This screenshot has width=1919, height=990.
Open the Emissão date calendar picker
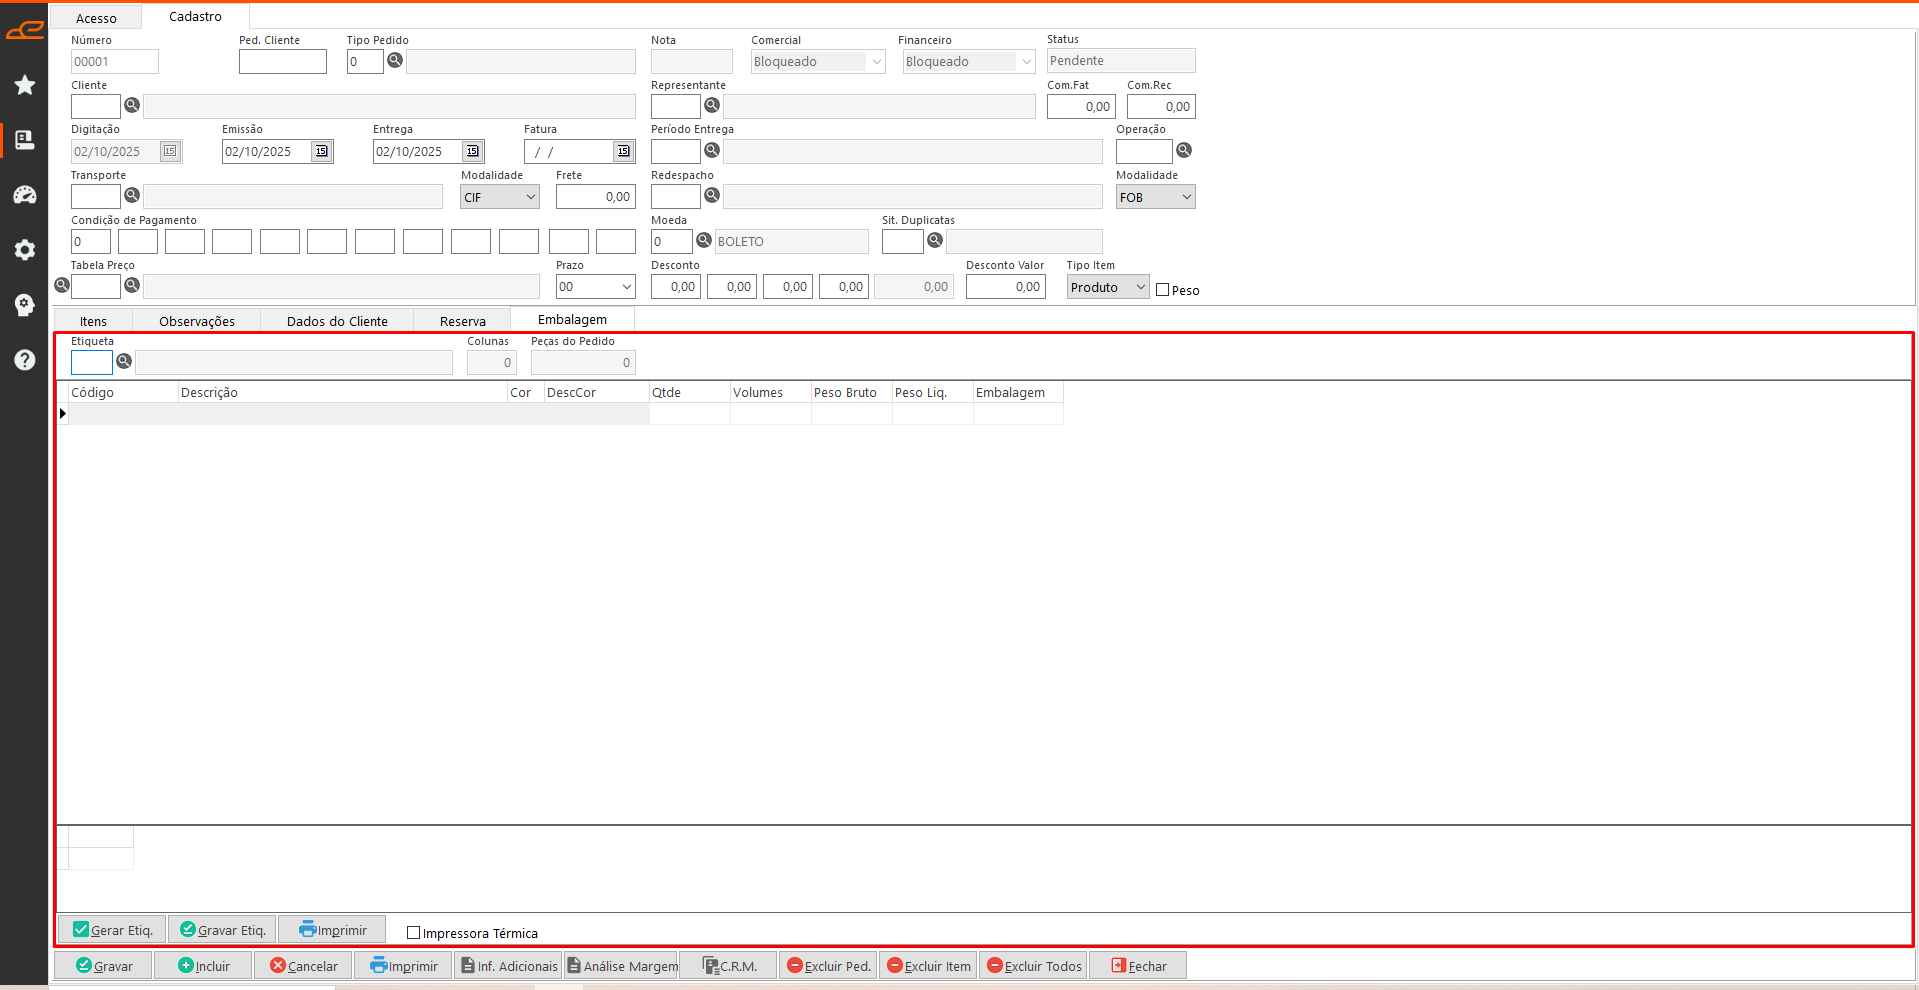coord(322,151)
